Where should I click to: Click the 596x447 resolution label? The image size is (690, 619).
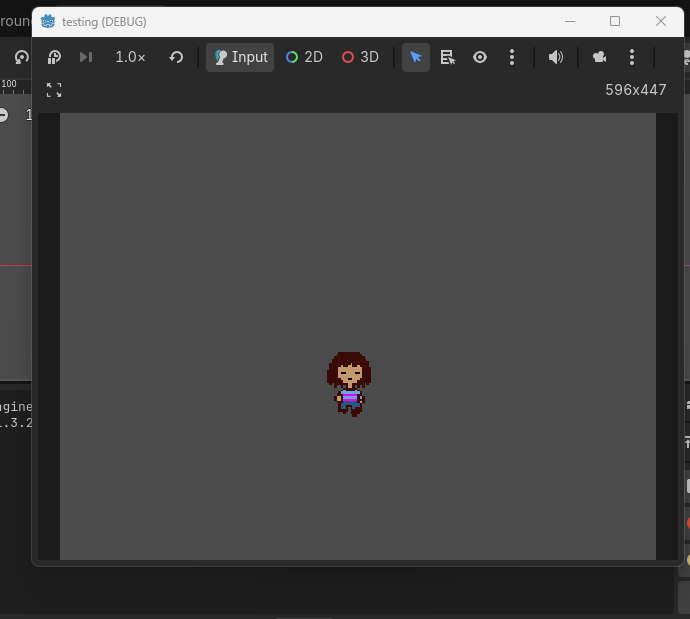635,90
